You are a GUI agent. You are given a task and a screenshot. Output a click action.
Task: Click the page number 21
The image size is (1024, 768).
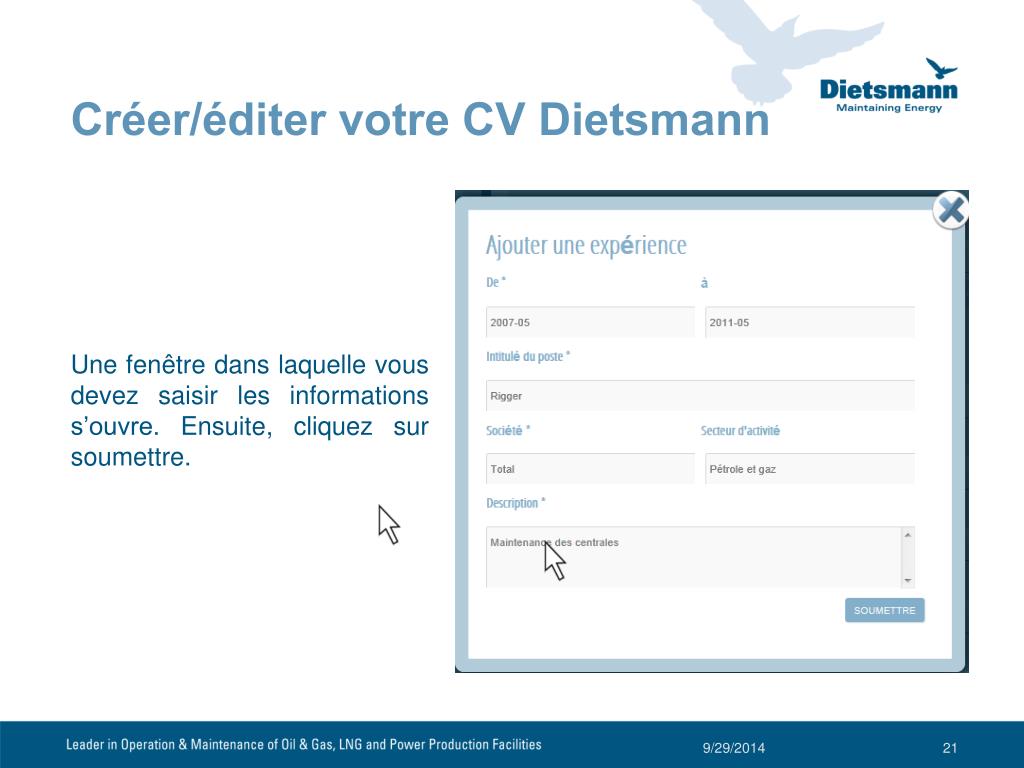(950, 748)
